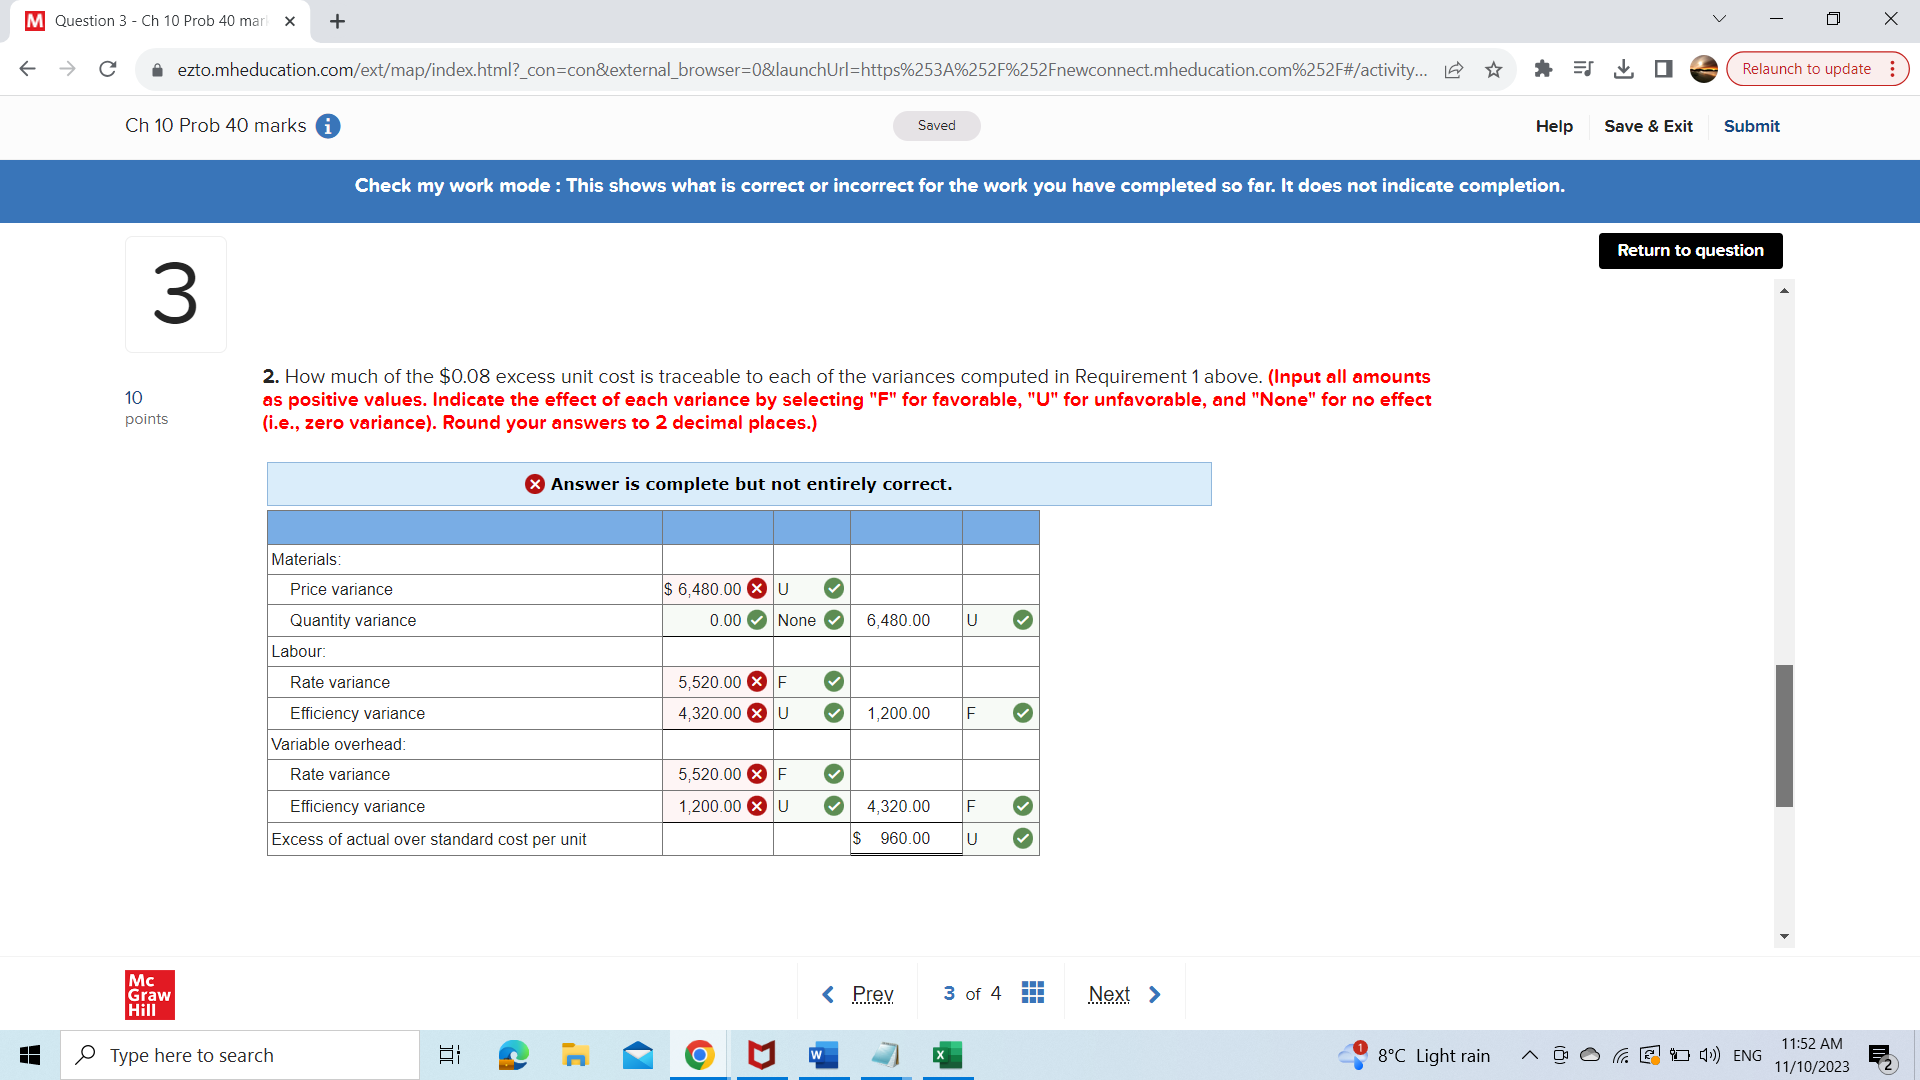Image resolution: width=1920 pixels, height=1080 pixels.
Task: Open the reading list side panel icon
Action: pos(1583,69)
